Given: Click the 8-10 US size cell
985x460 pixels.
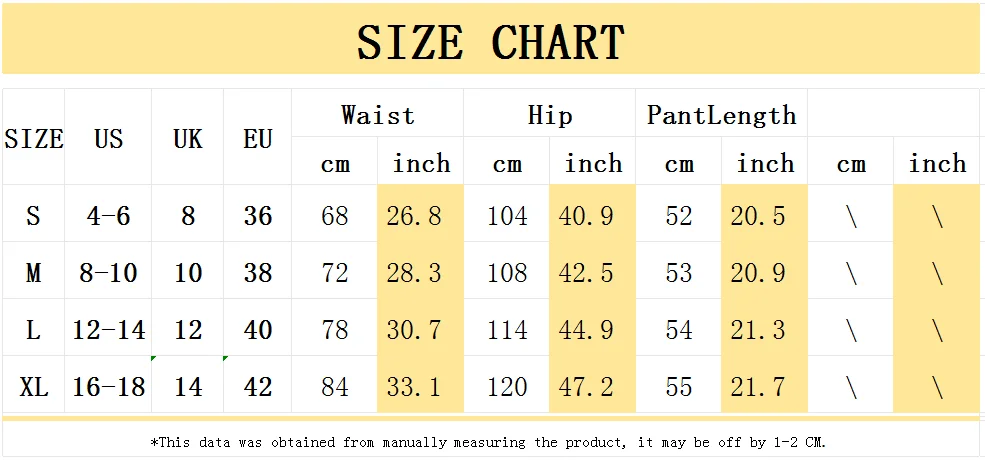Looking at the screenshot, I should (108, 271).
